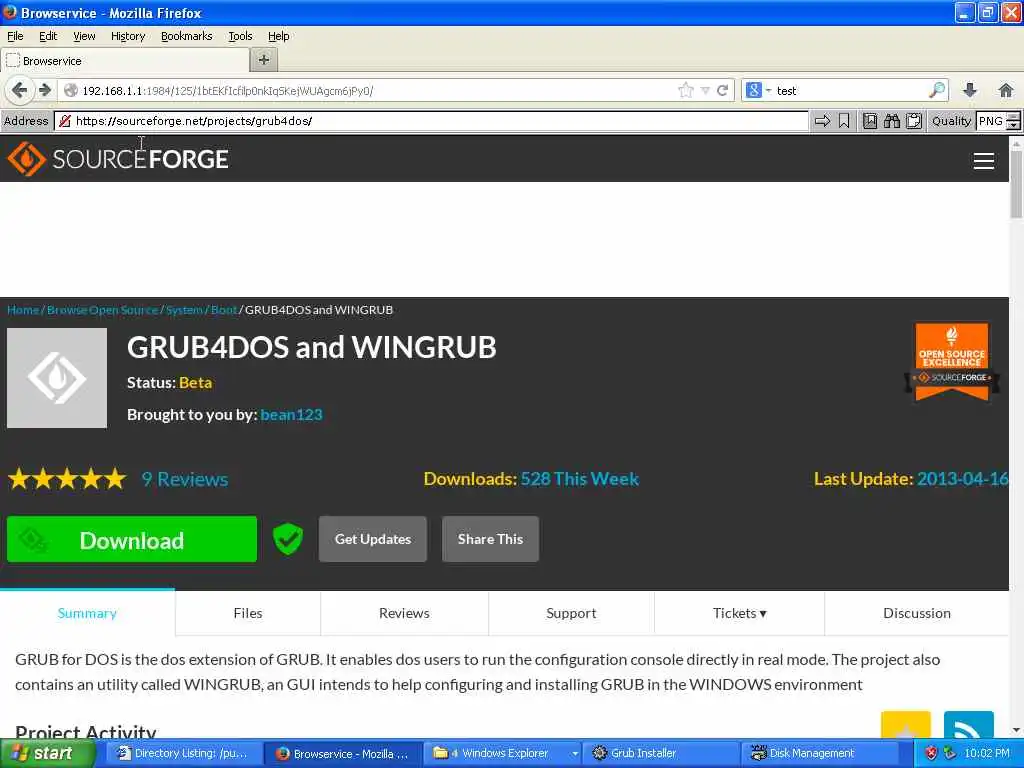Open the Tools menu
The height and width of the screenshot is (768, 1024).
coord(240,36)
